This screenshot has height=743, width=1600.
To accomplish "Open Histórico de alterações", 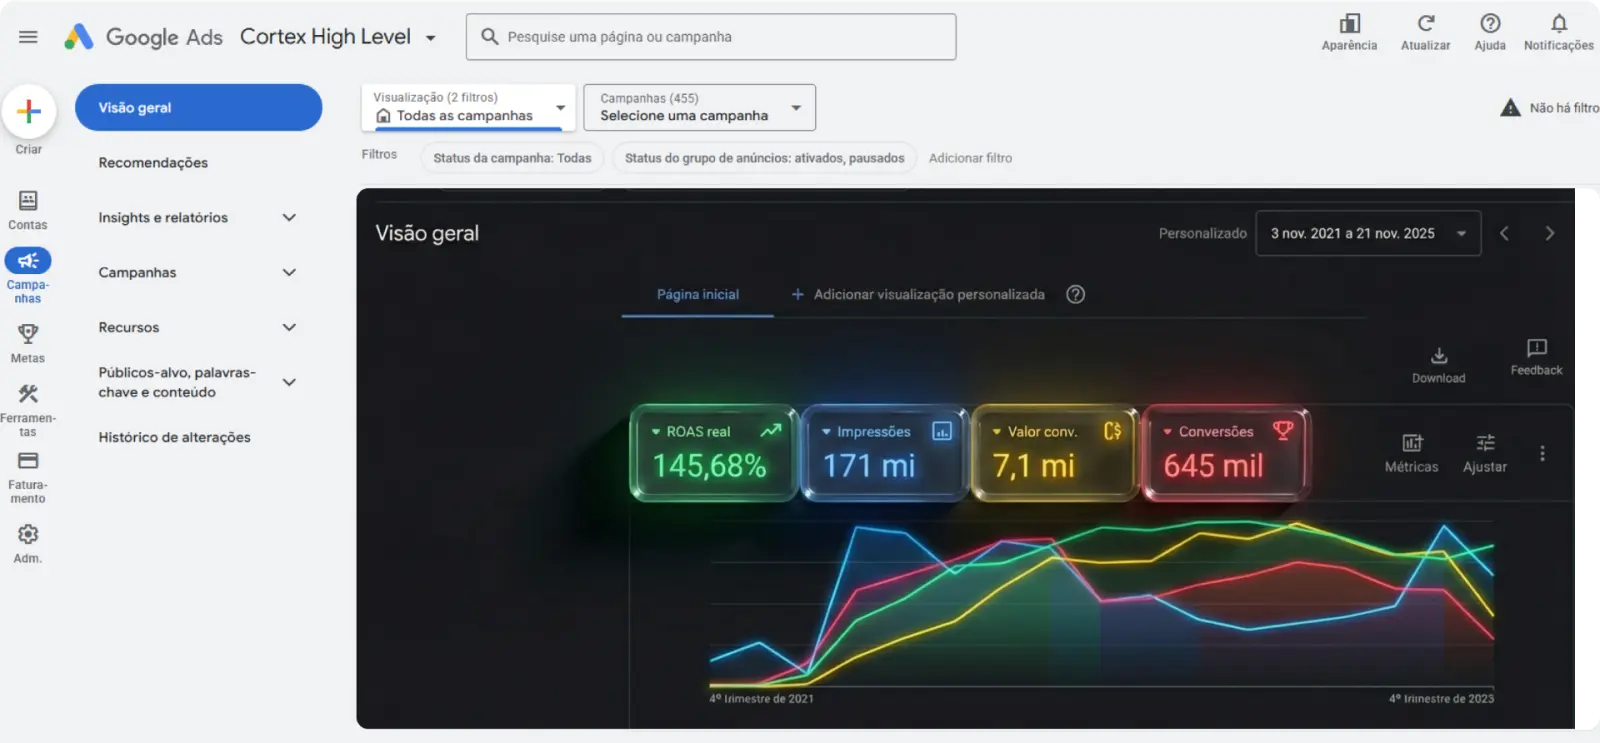I will click(174, 437).
